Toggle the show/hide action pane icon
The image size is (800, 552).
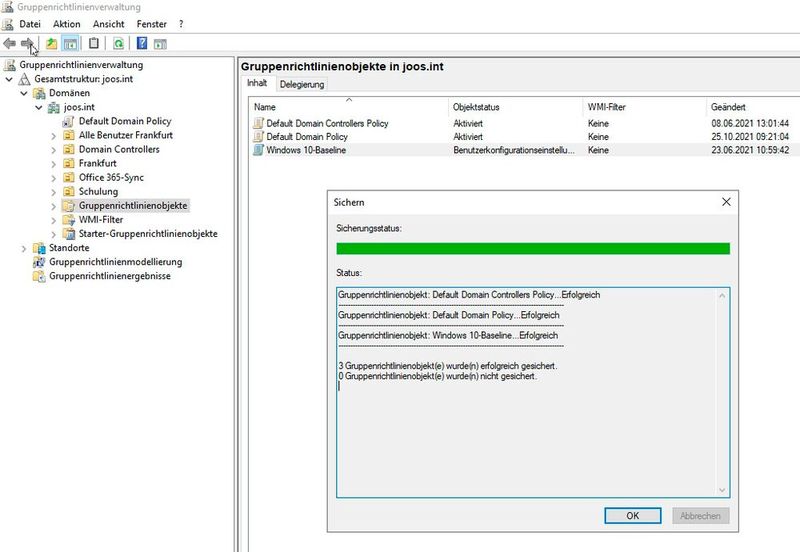160,44
